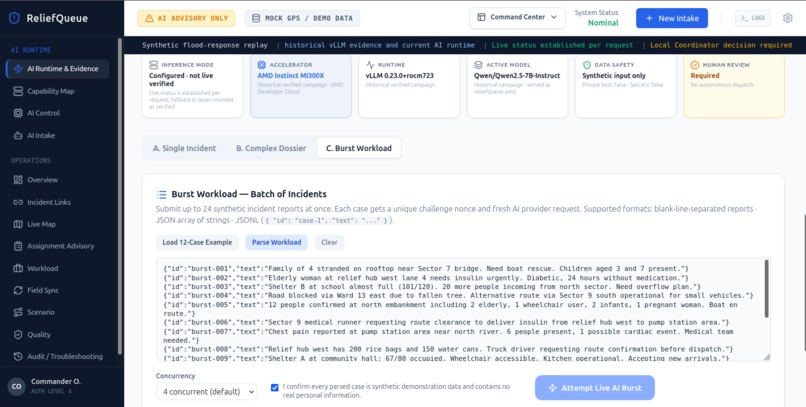Open settings via the gear icon

787,18
